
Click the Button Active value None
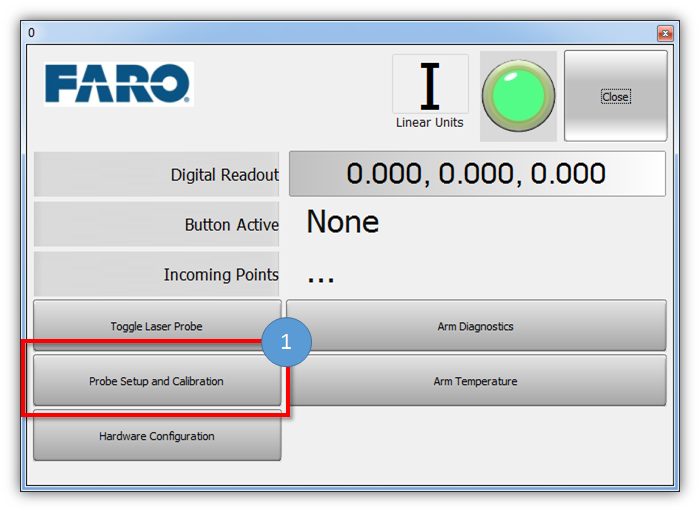[x=342, y=222]
